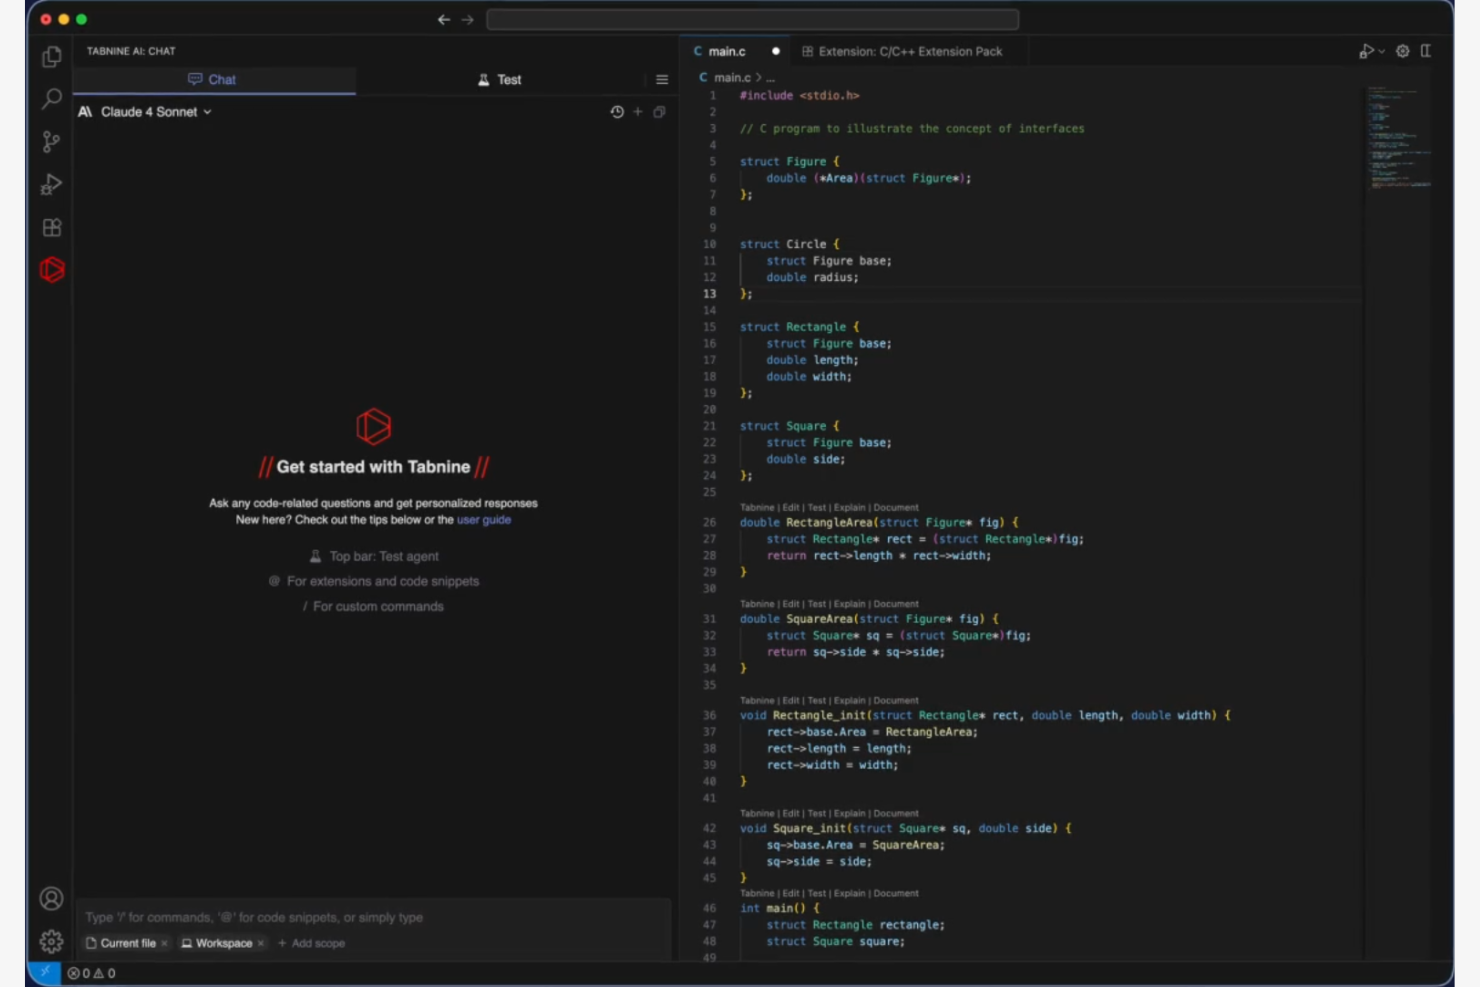Start a new Tabnine chat with the plus icon
The height and width of the screenshot is (987, 1480).
click(x=637, y=112)
